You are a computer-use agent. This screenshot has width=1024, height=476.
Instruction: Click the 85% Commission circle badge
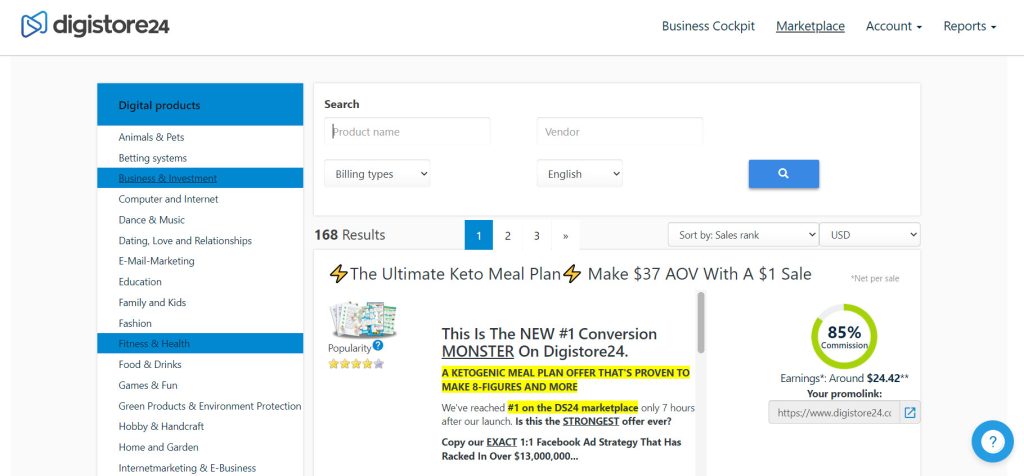(843, 337)
